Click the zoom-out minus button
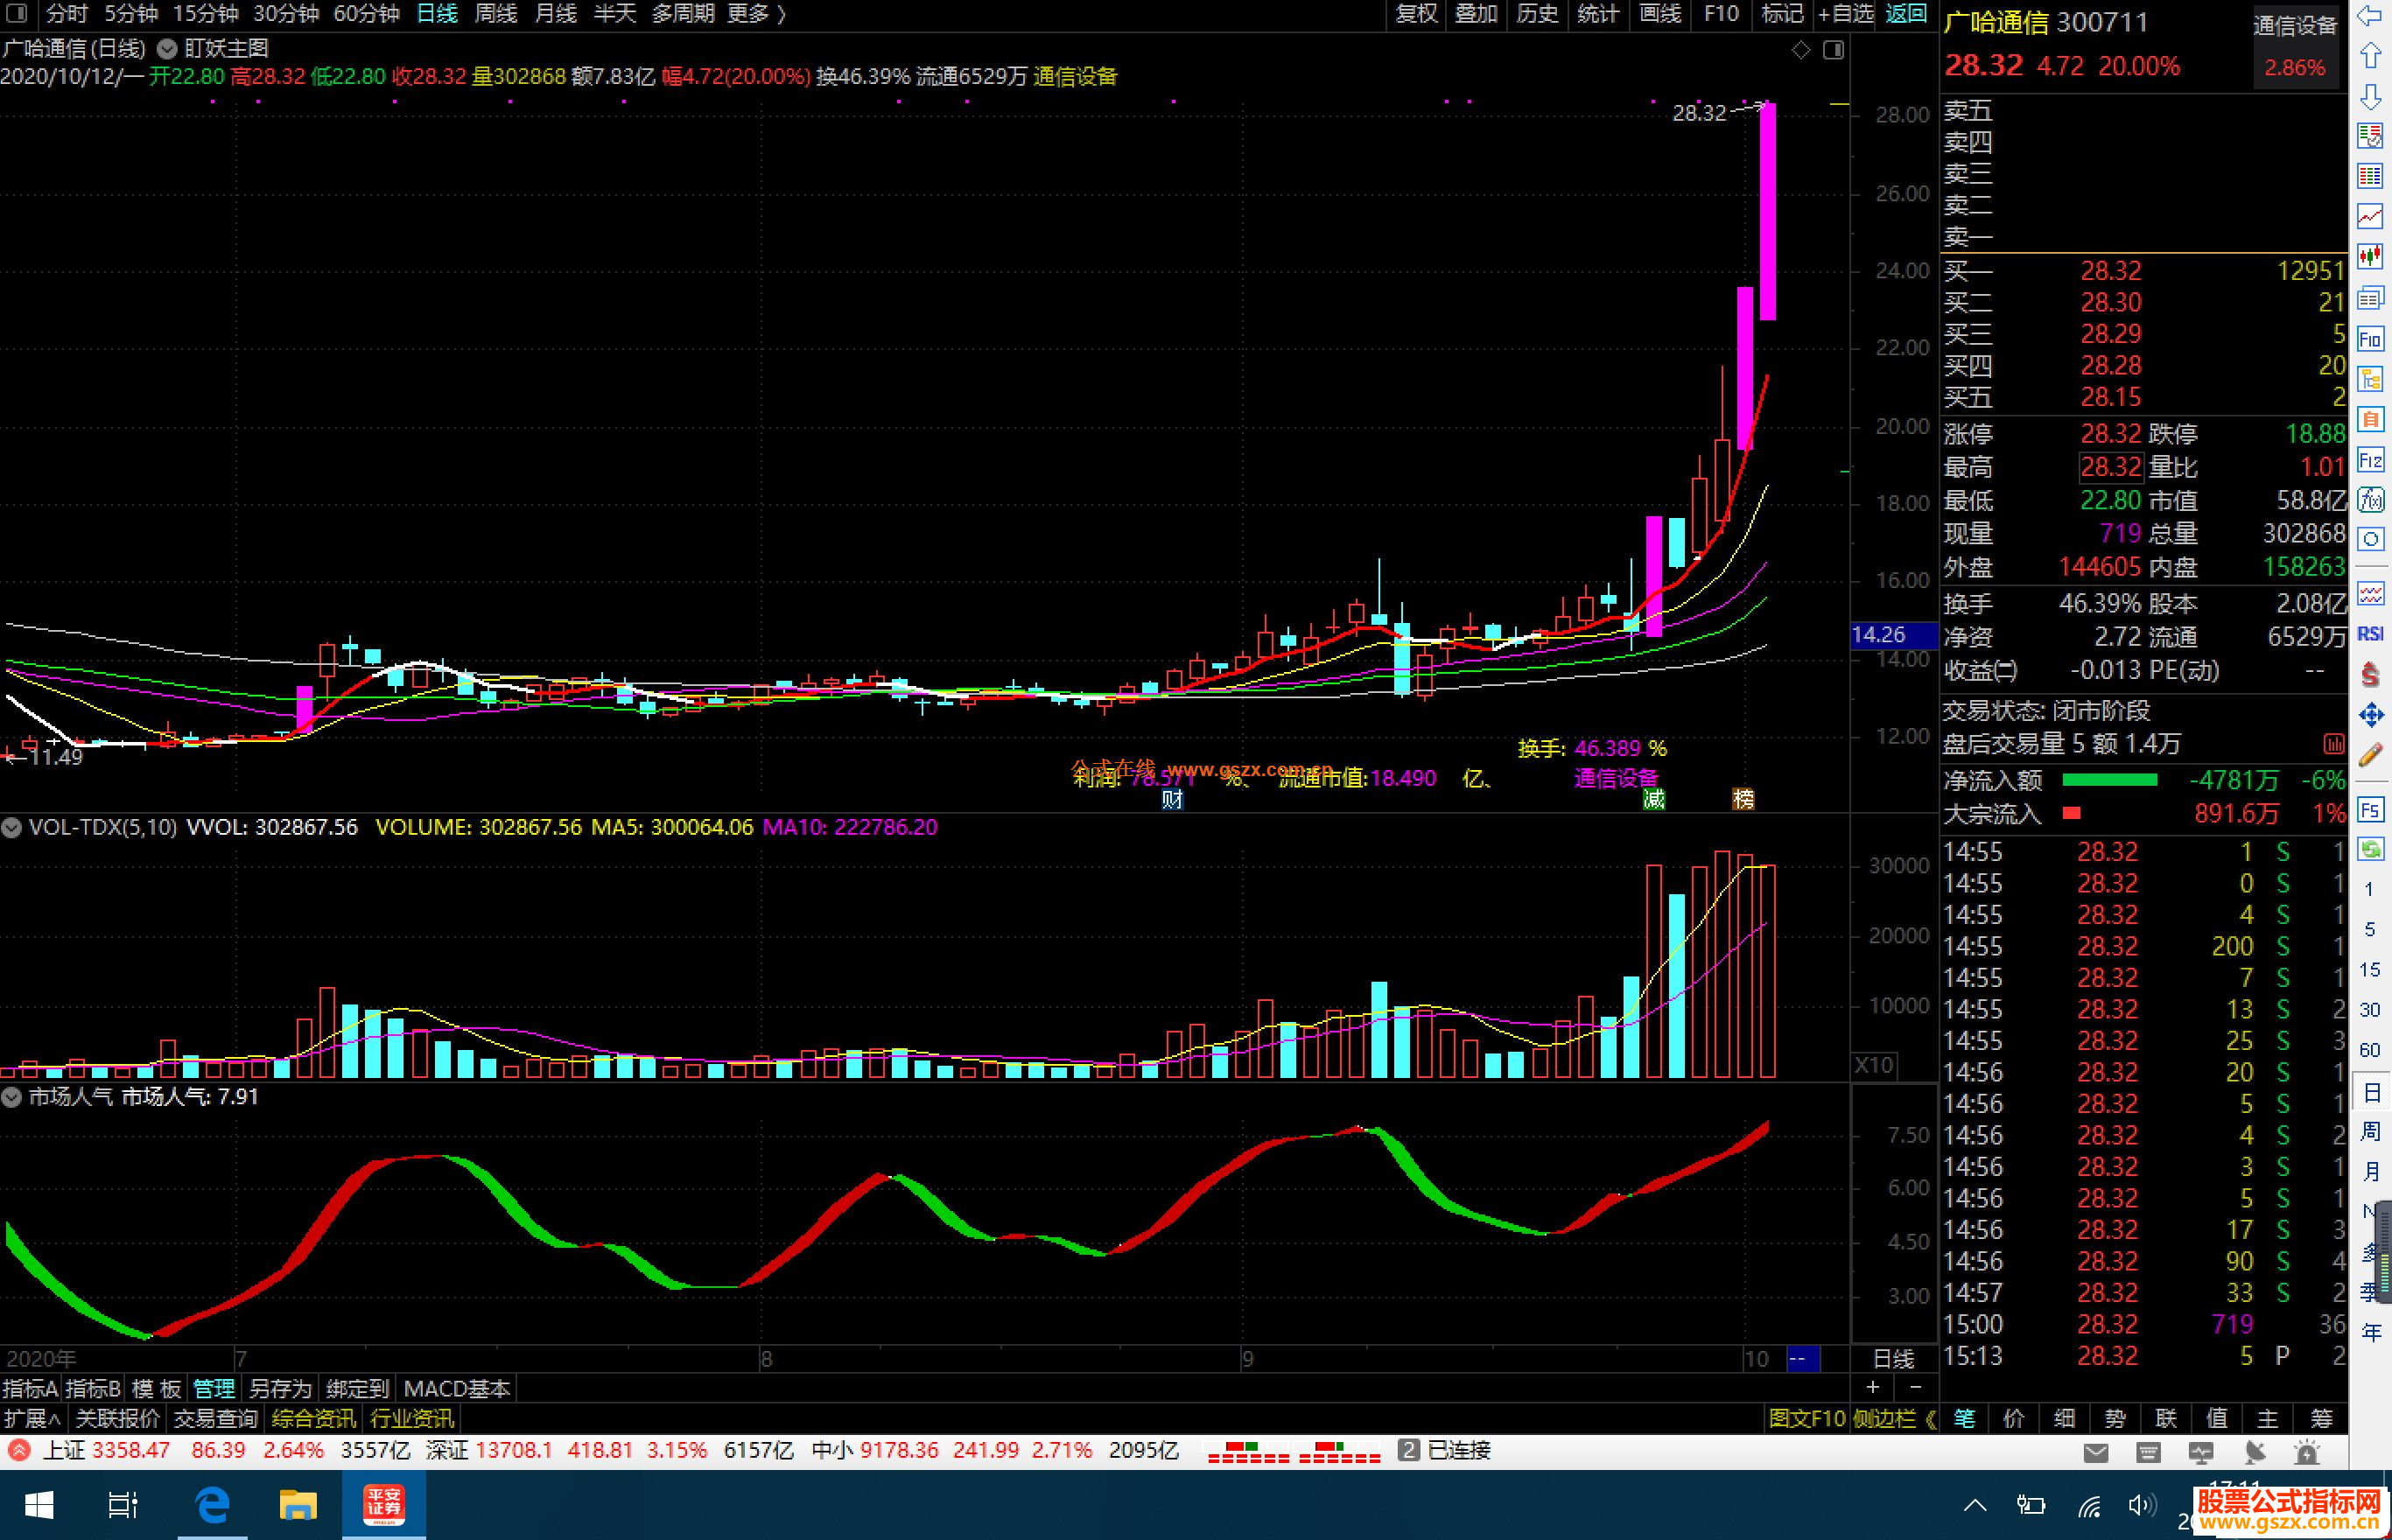This screenshot has width=2392, height=1540. 1915,1387
